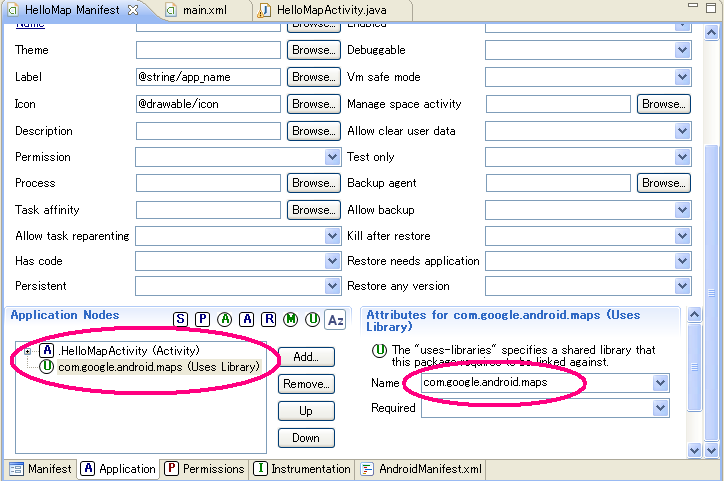Toggle the S filter icon in Application Nodes

click(x=181, y=319)
